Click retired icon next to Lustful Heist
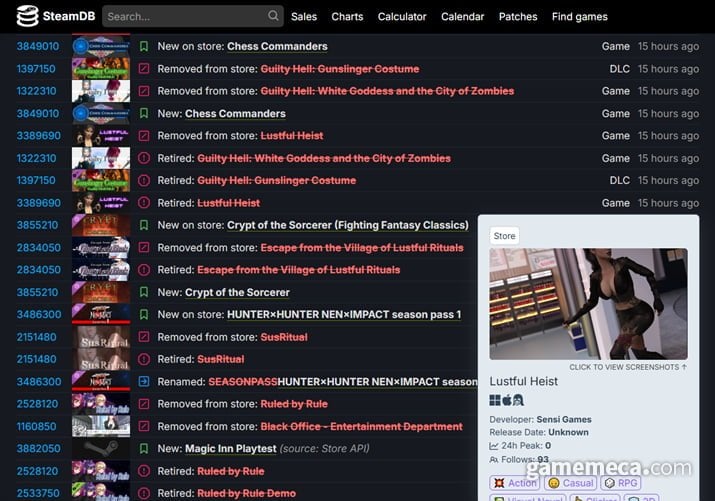The height and width of the screenshot is (501, 715). pyautogui.click(x=144, y=203)
